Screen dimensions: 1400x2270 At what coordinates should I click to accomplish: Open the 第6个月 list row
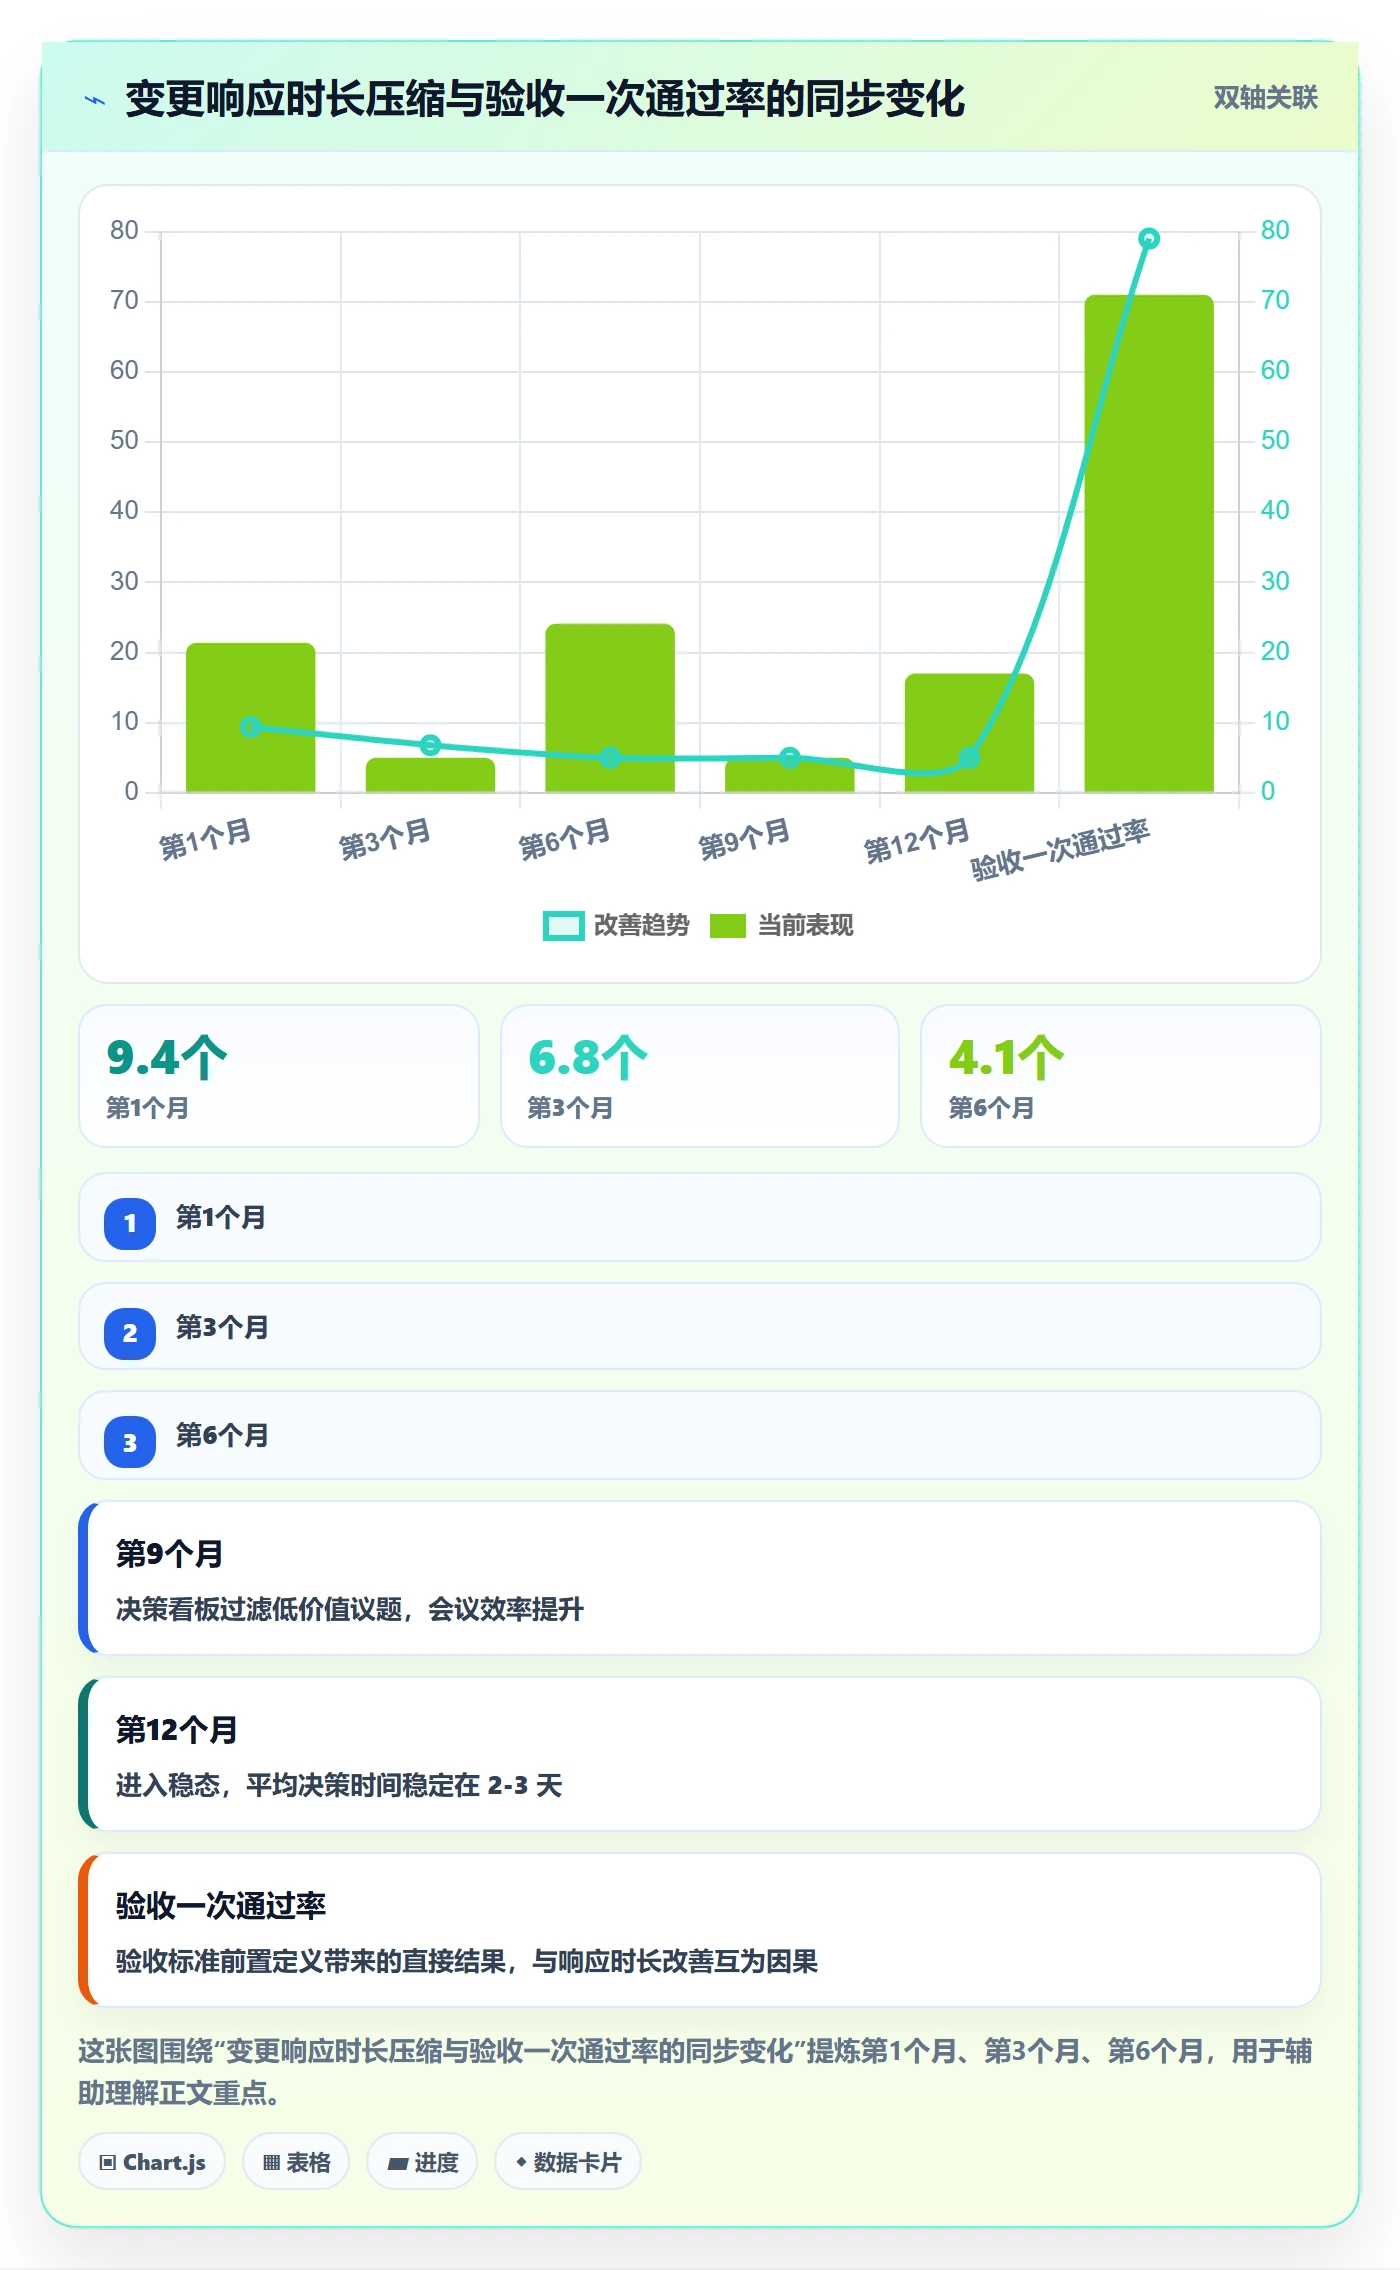pos(700,1435)
